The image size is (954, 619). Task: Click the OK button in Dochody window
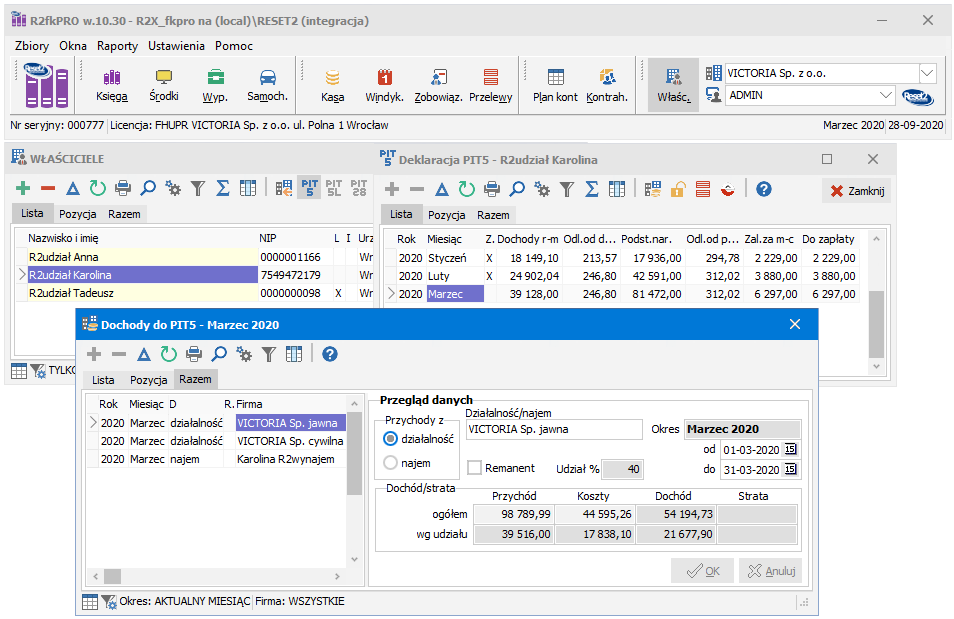pyautogui.click(x=702, y=571)
